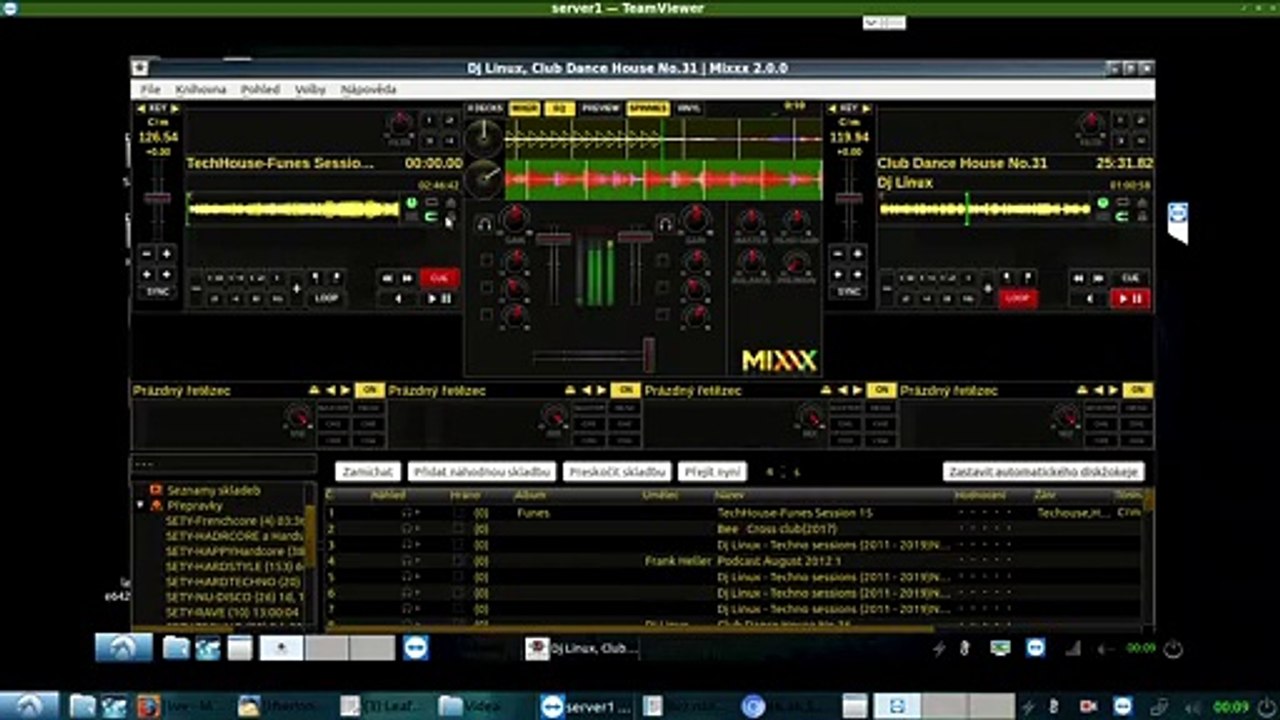Screen dimensions: 1280x720
Task: Click rewind button on the left deck
Action: point(388,278)
